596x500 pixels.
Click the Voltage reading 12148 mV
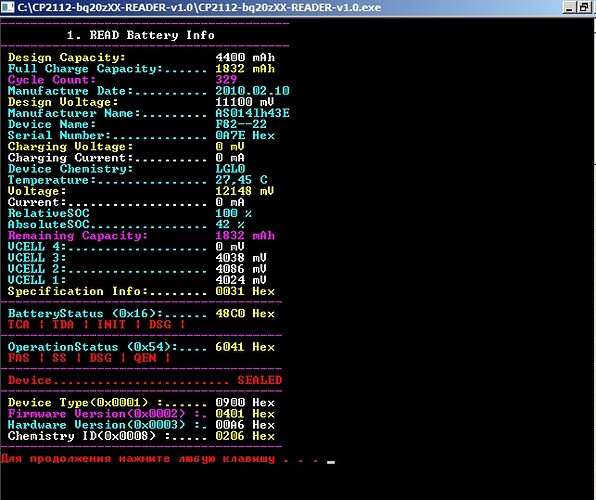pyautogui.click(x=245, y=191)
